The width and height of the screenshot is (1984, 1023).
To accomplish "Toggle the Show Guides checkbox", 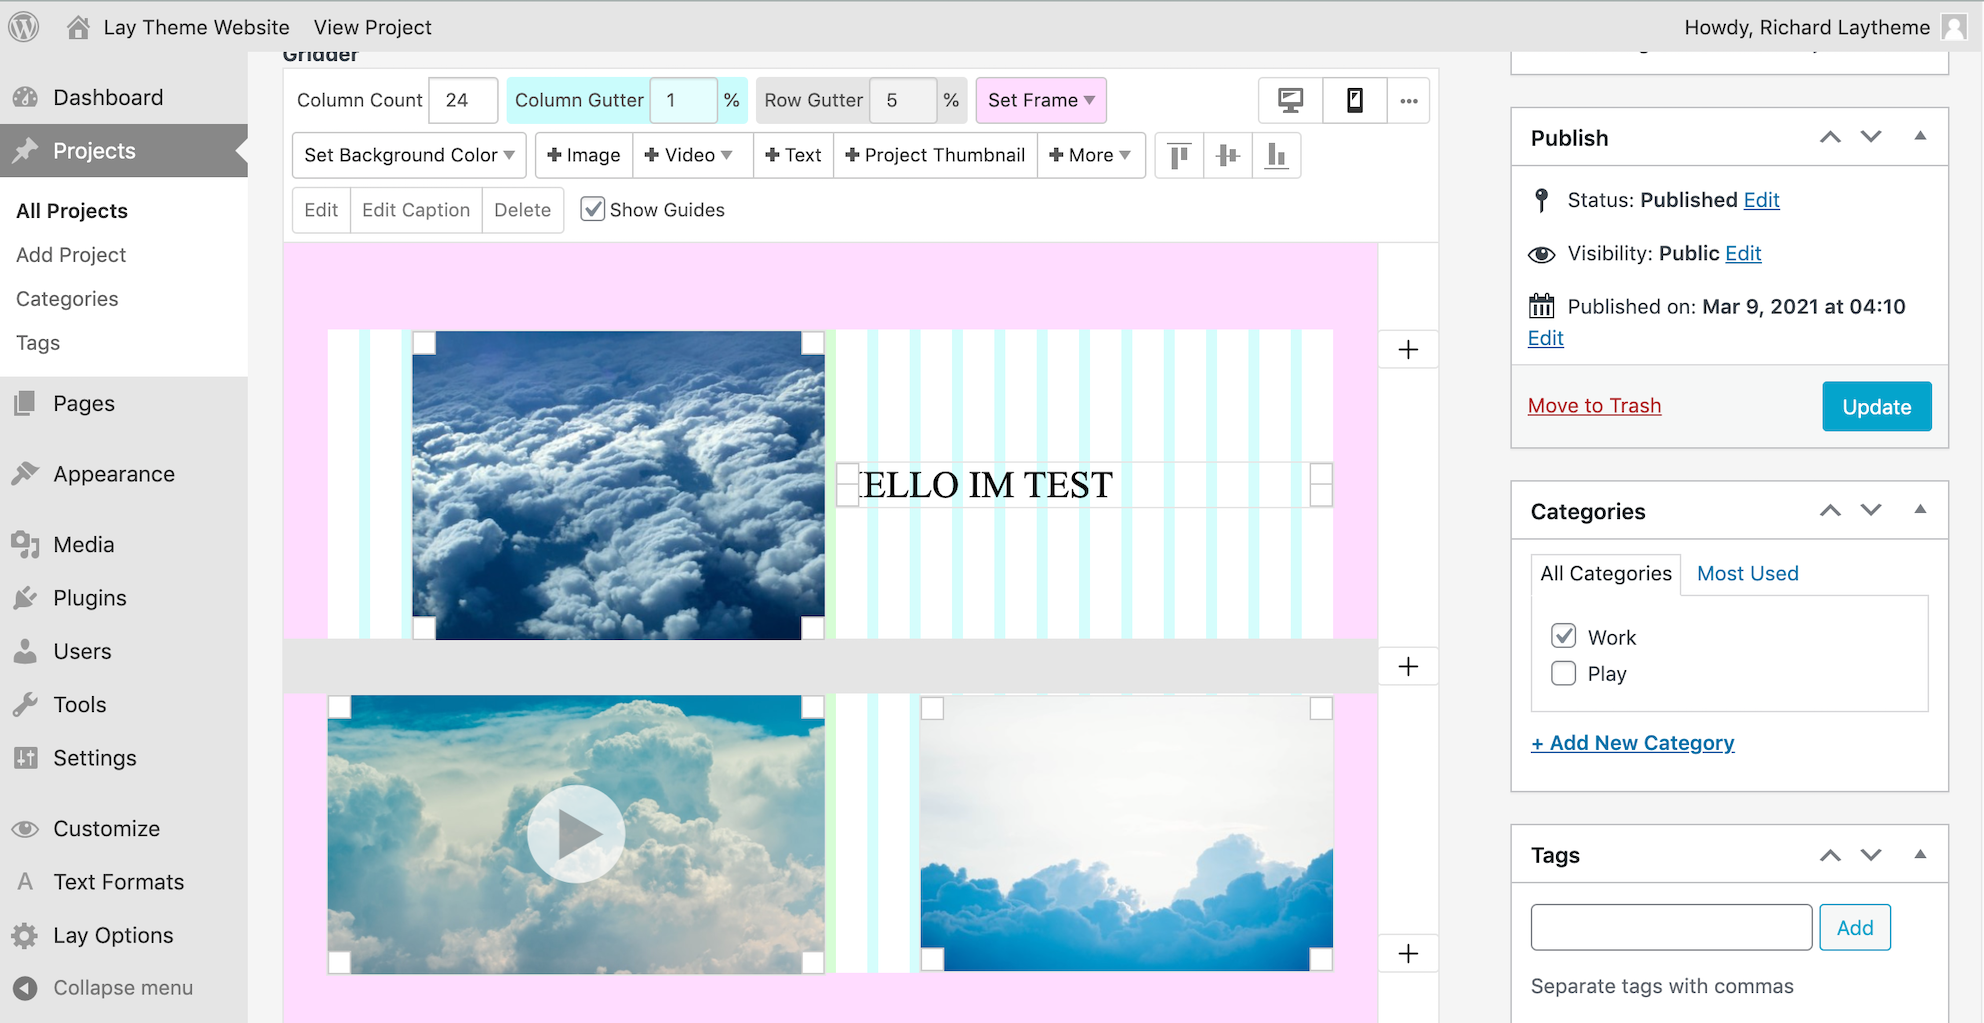I will point(593,209).
